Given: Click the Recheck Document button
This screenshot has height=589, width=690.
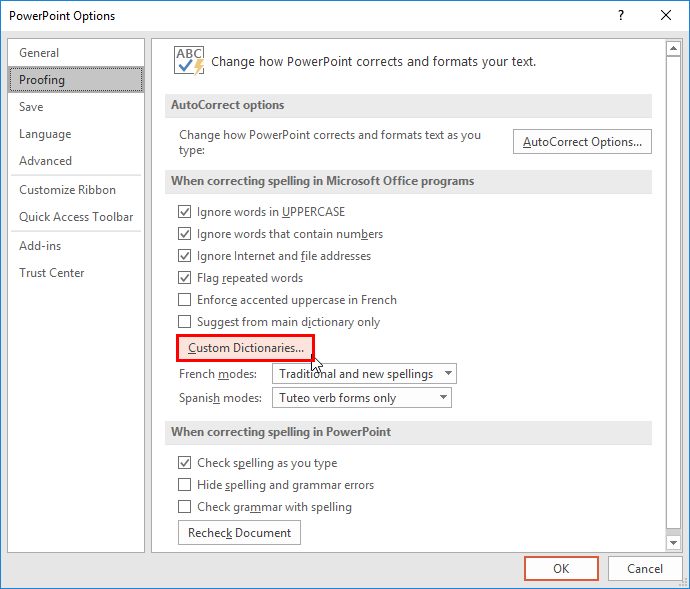Looking at the screenshot, I should point(239,533).
